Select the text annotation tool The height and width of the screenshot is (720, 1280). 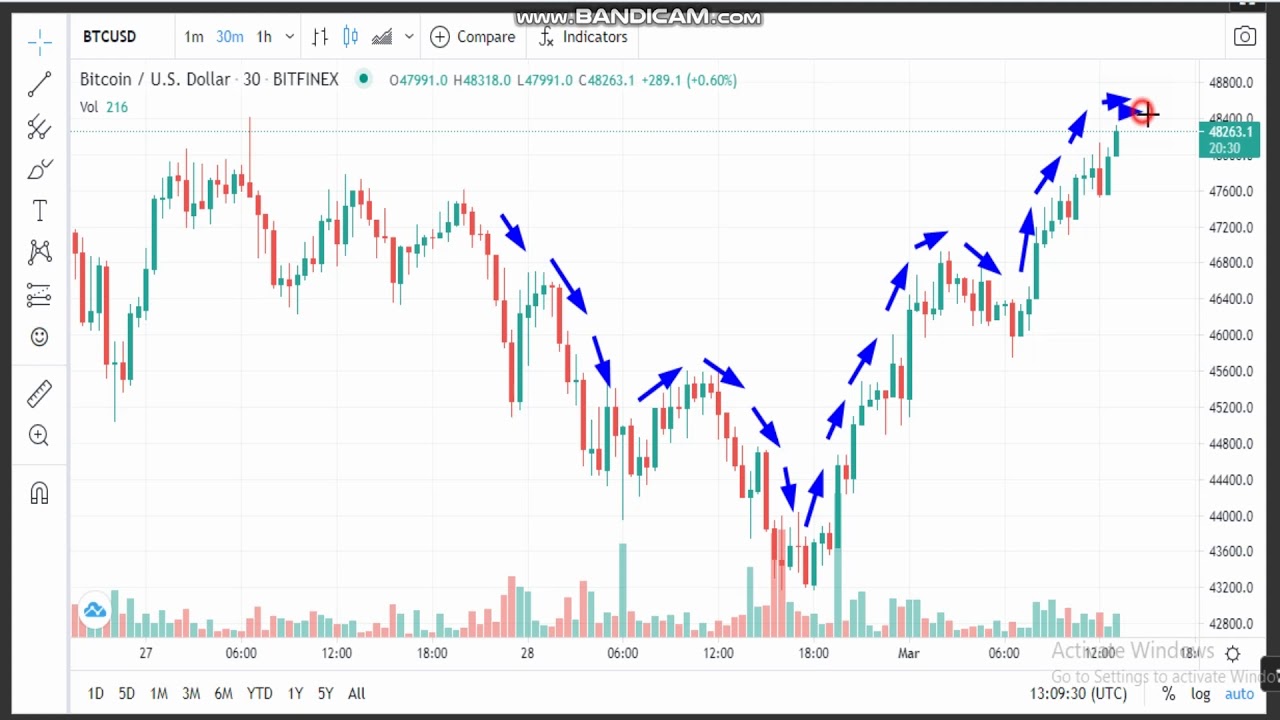39,211
